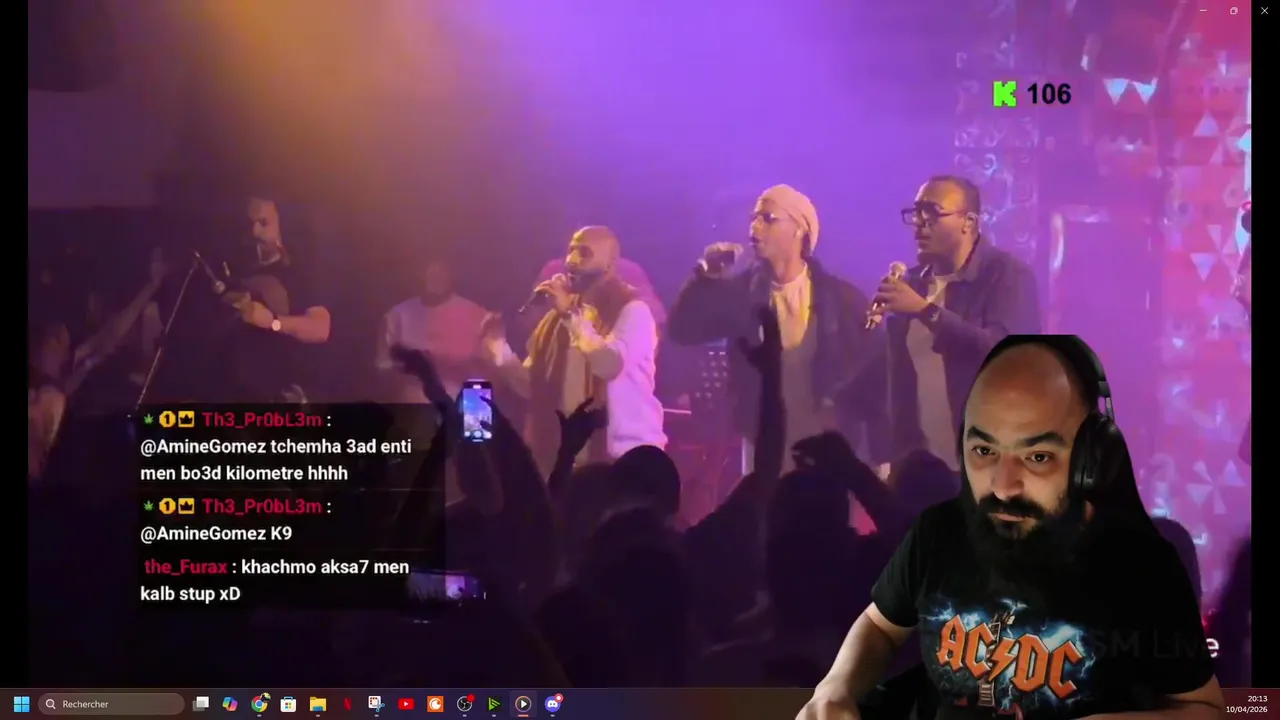Open Discord from the taskbar
This screenshot has width=1280, height=720.
click(553, 704)
